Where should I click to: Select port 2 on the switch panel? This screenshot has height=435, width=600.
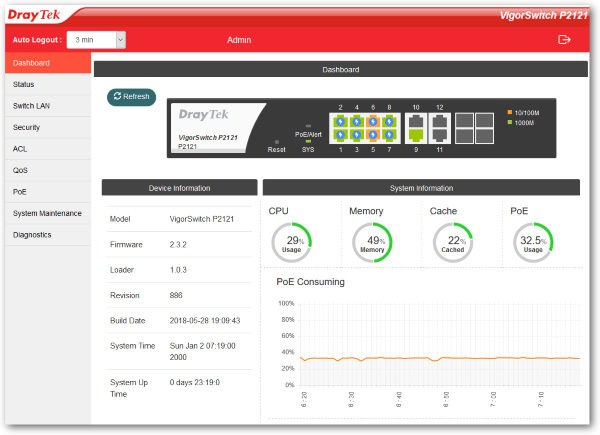340,122
